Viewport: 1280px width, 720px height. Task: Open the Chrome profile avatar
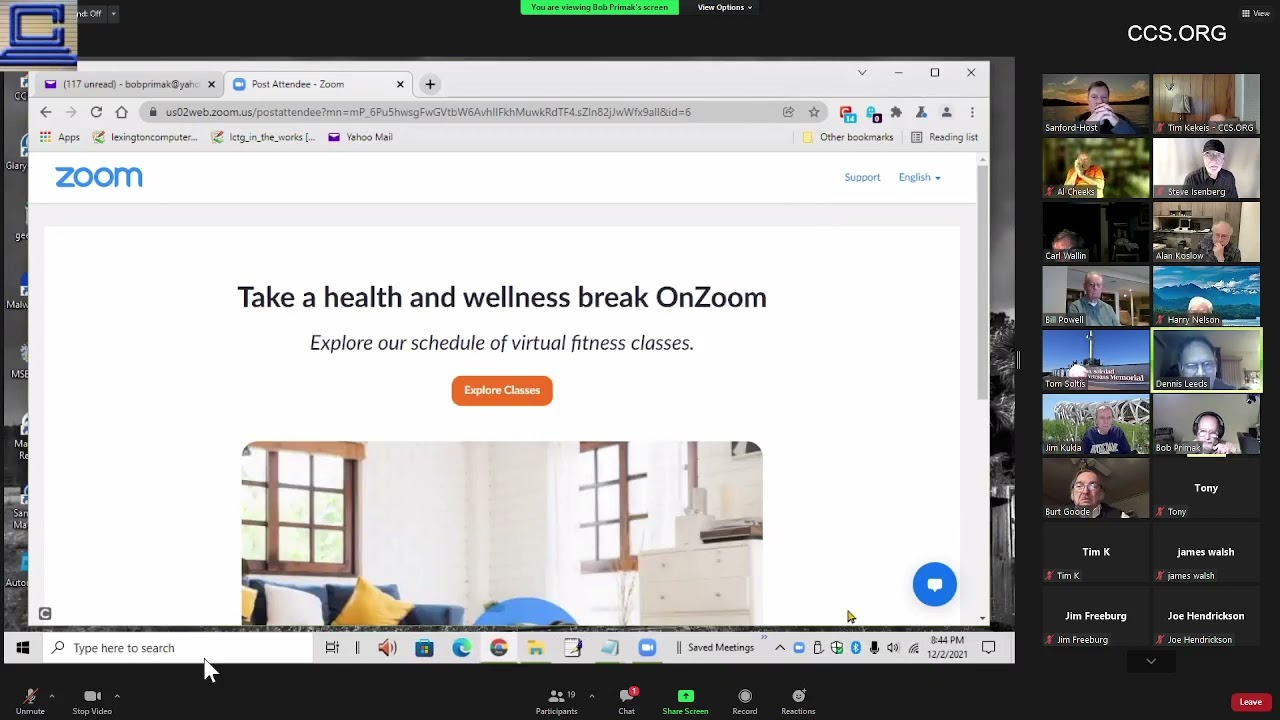[x=946, y=112]
